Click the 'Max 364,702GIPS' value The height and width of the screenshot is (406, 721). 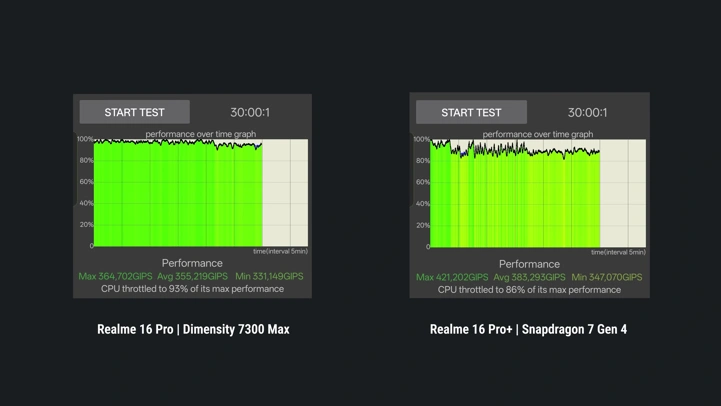[x=115, y=276]
